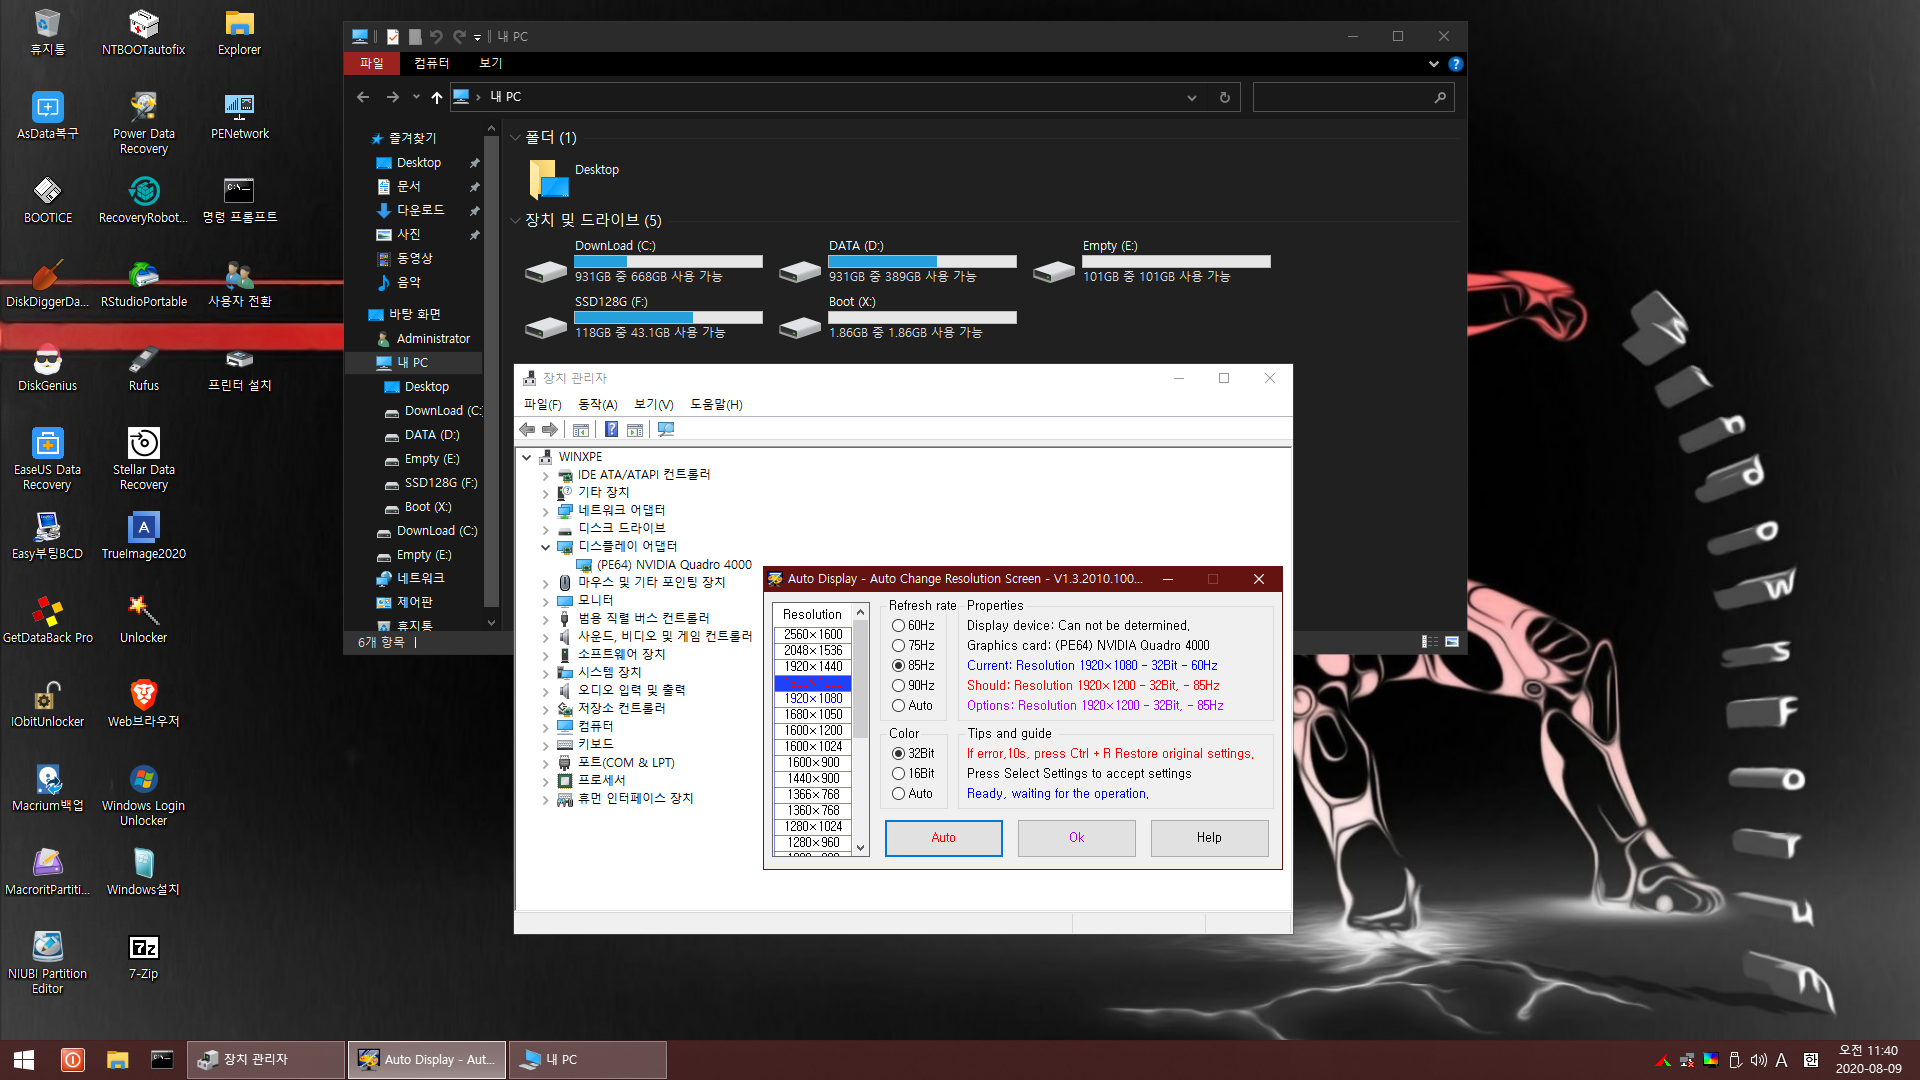Open Stellar Data Recovery icon
This screenshot has height=1080, width=1920.
(143, 459)
